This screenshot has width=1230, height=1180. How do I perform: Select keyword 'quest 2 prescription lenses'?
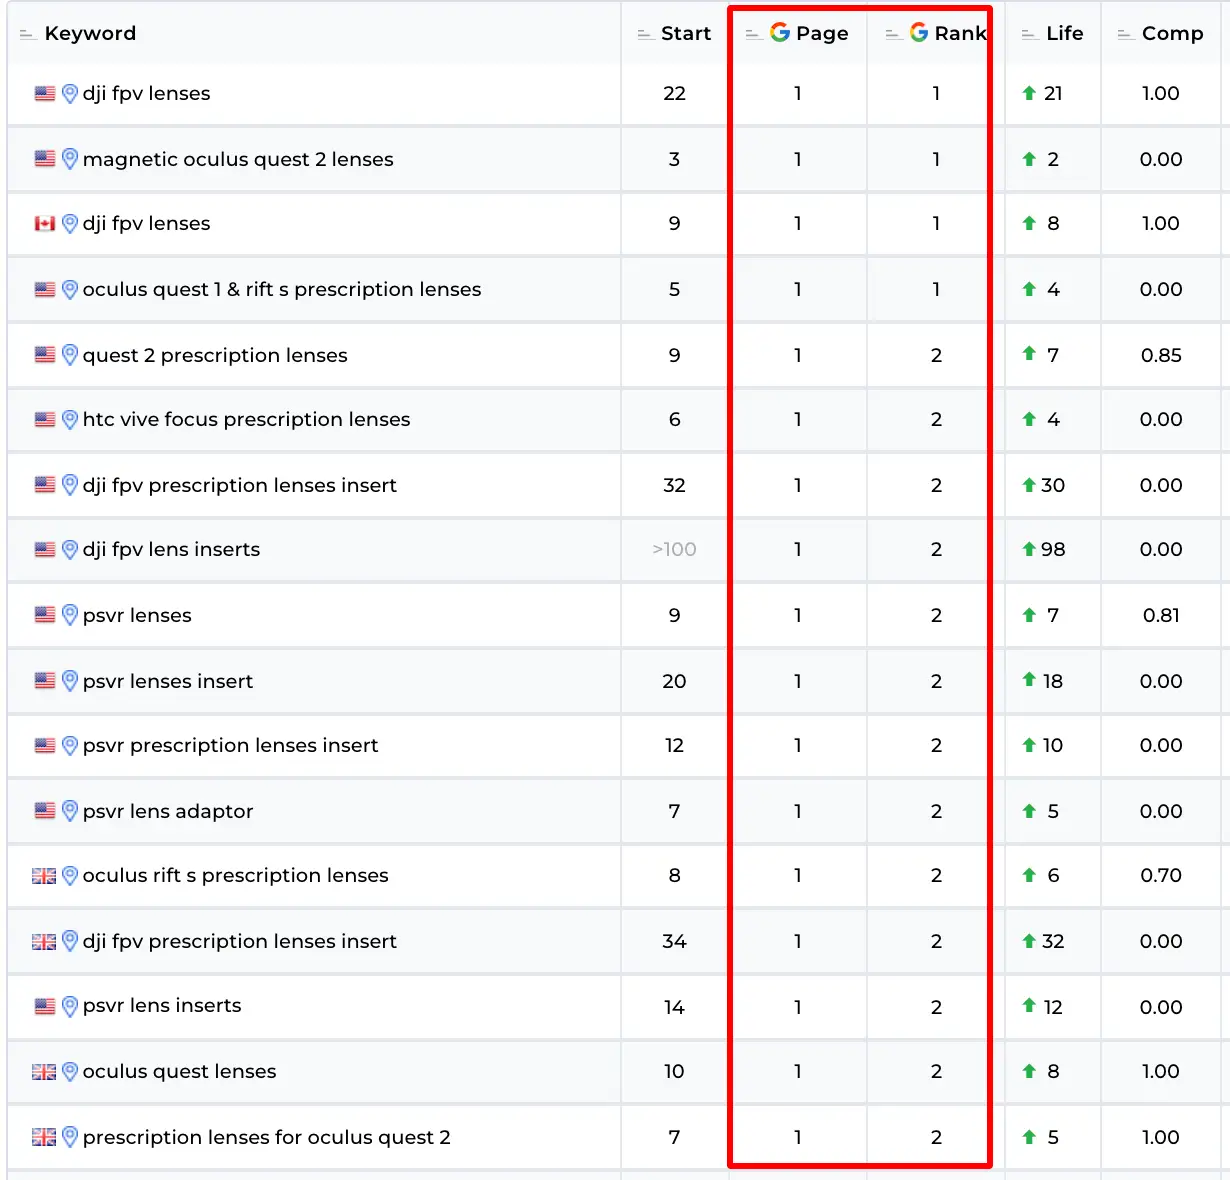[215, 355]
